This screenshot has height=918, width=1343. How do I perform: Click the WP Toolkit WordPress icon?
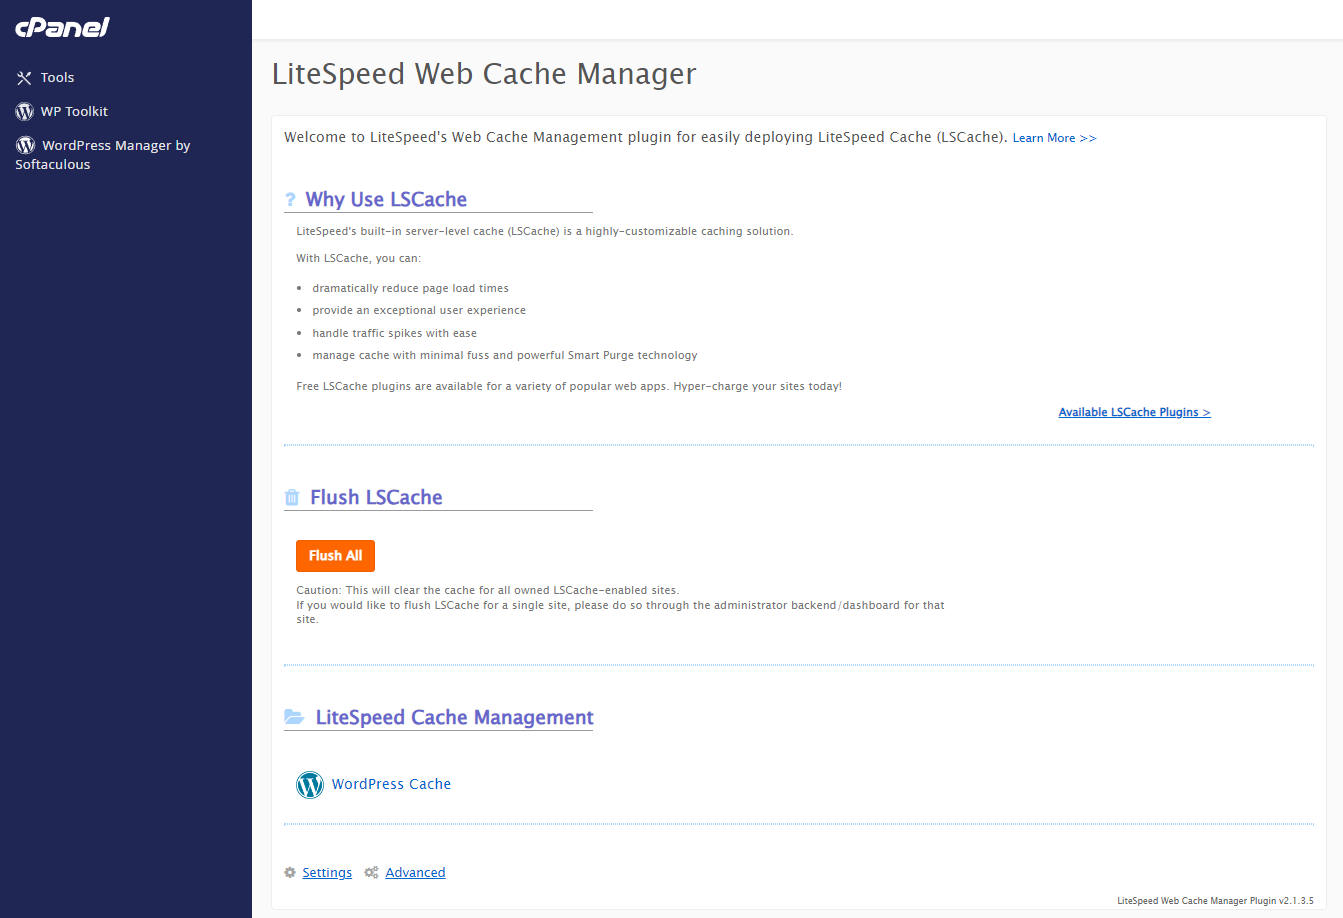25,112
